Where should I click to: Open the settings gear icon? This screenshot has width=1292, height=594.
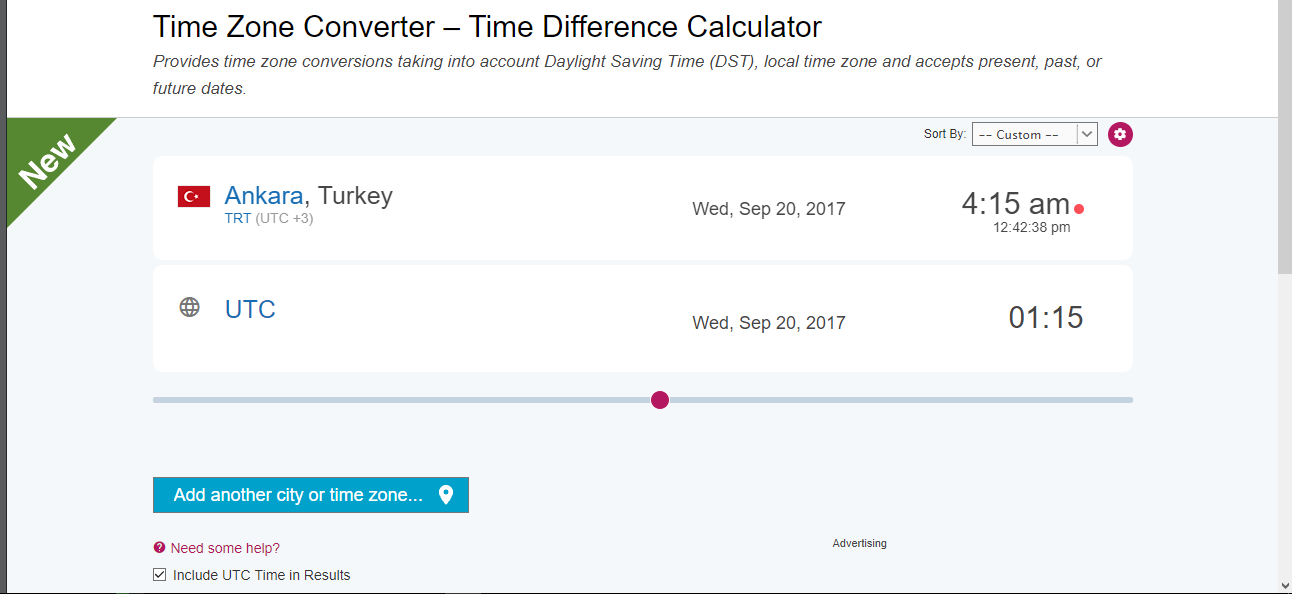click(1120, 134)
